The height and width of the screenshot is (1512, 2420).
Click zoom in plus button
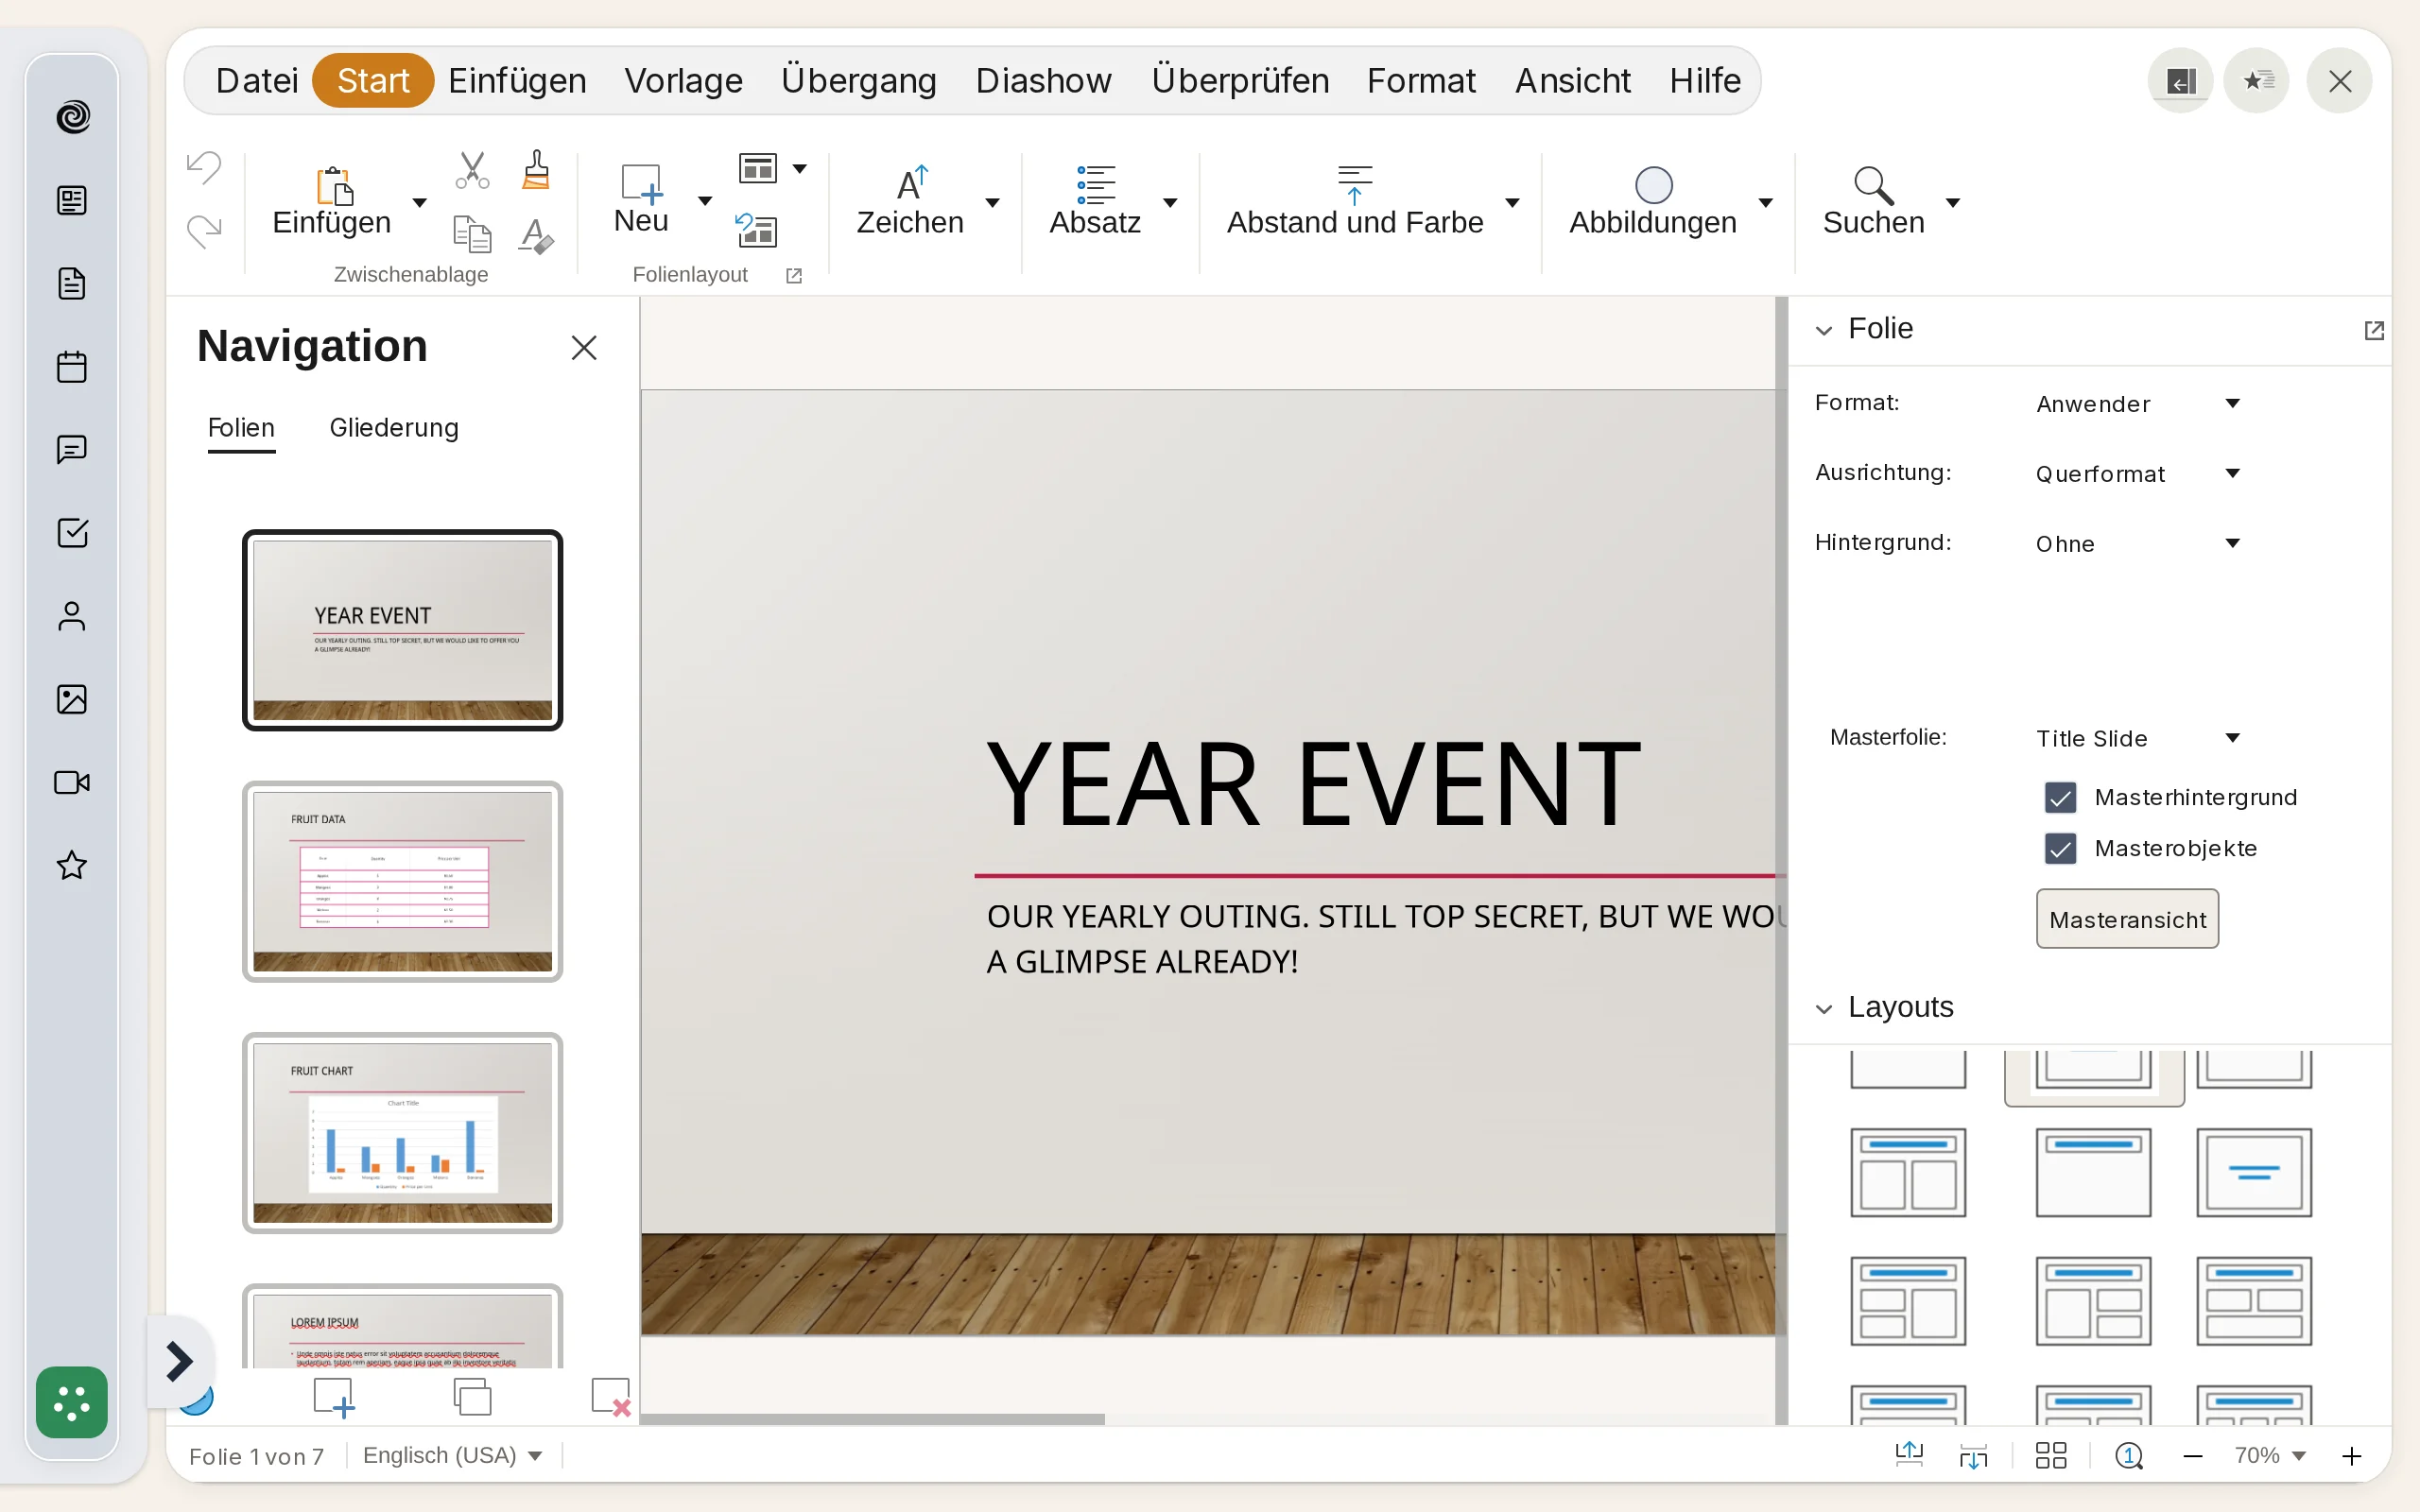pyautogui.click(x=2351, y=1455)
